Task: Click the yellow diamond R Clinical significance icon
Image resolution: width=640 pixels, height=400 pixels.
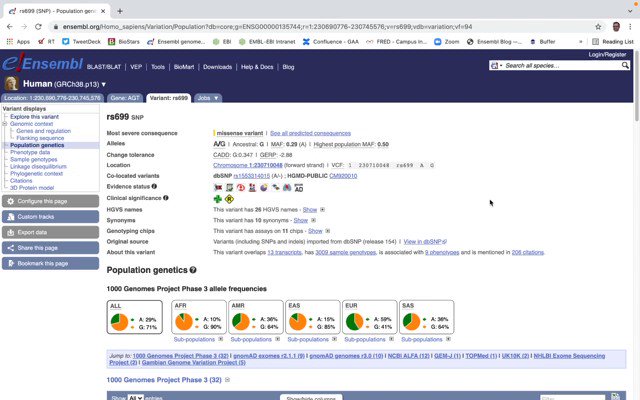Action: point(229,199)
